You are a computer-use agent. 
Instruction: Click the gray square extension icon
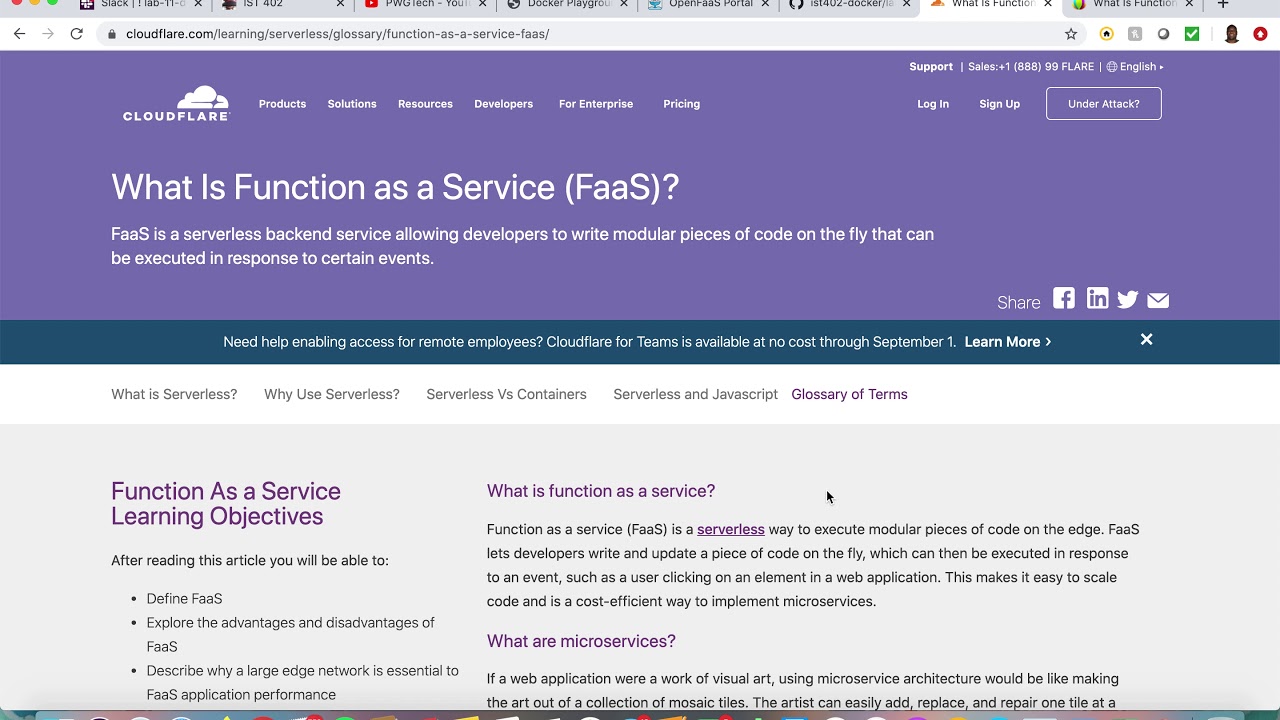coord(1135,34)
